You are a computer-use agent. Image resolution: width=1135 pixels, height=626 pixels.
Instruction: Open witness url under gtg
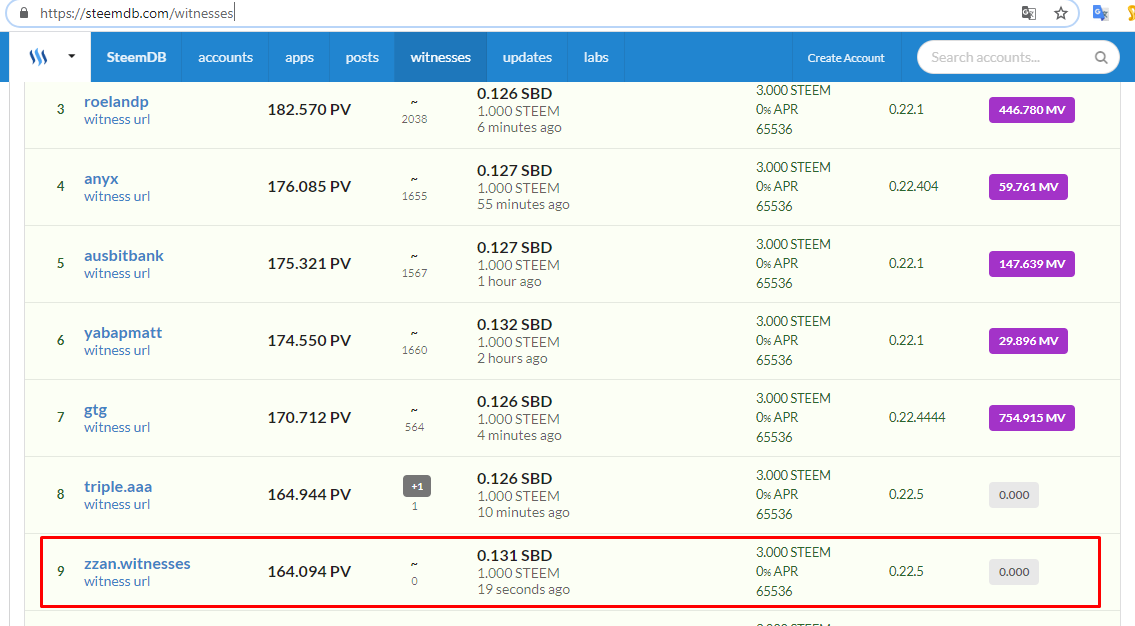(x=117, y=428)
